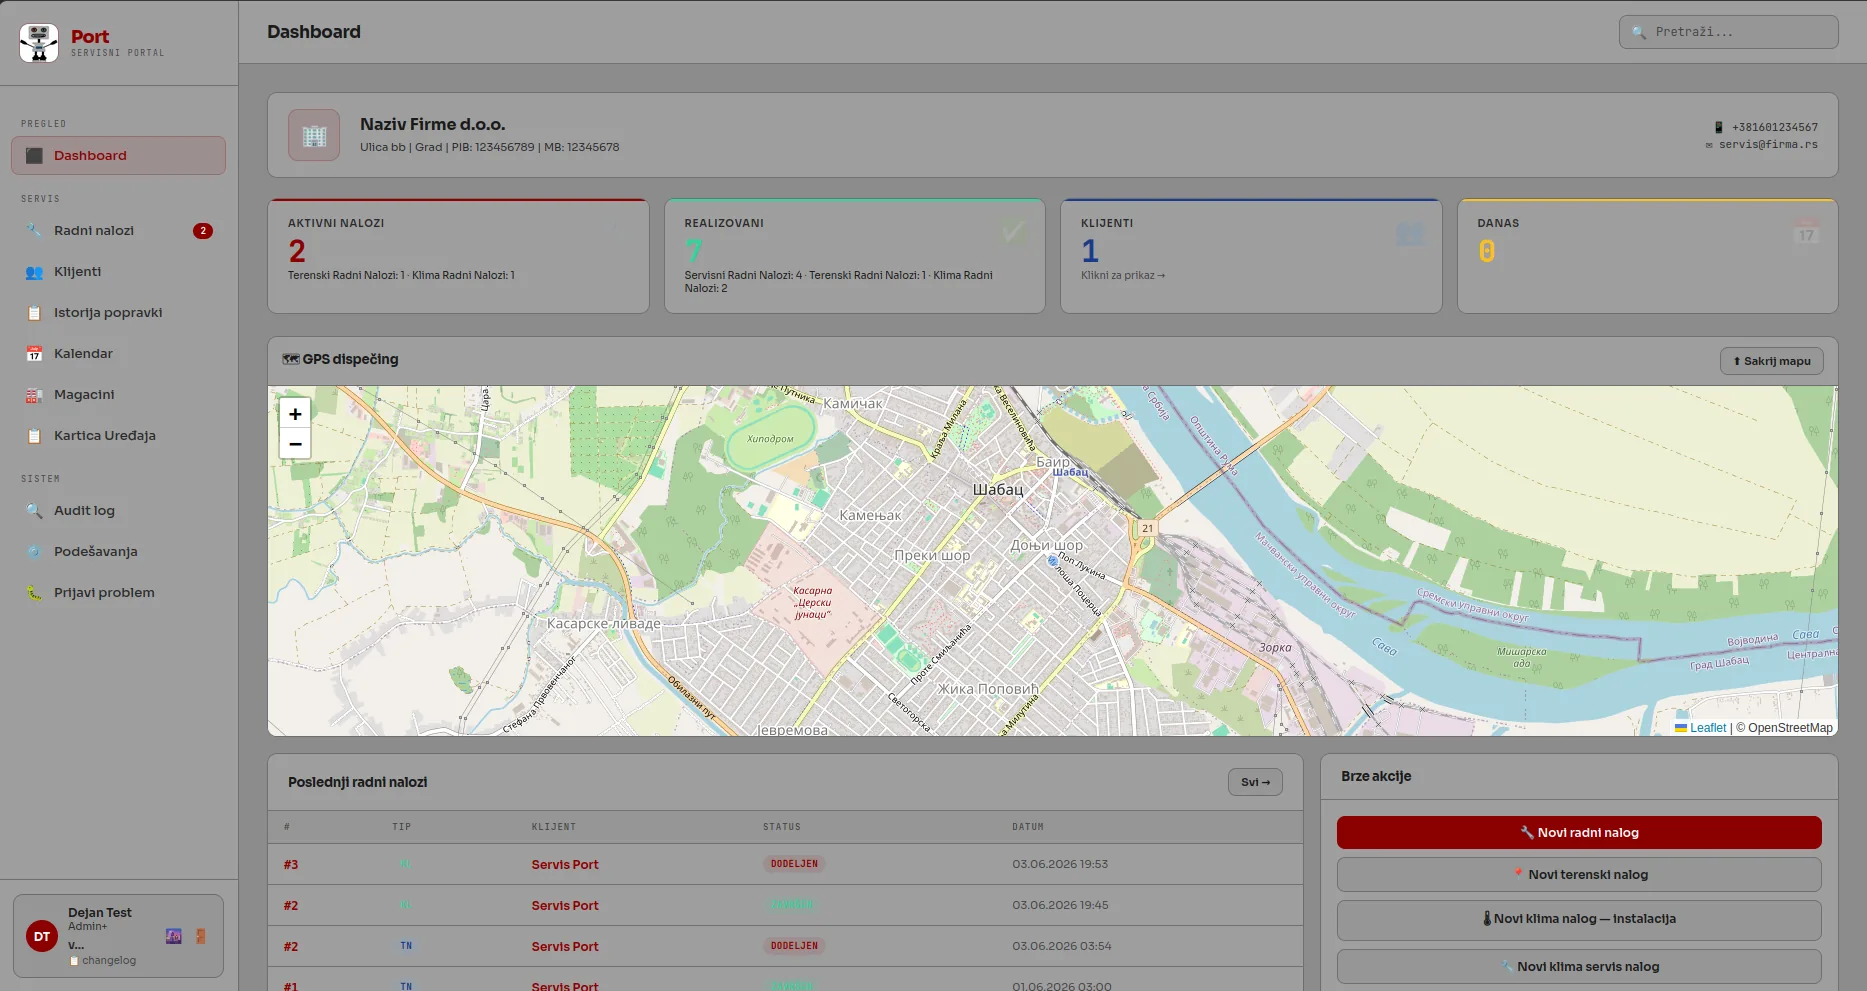Screen dimensions: 1867x991
Task: Open Magacini sidebar item
Action: 118,395
